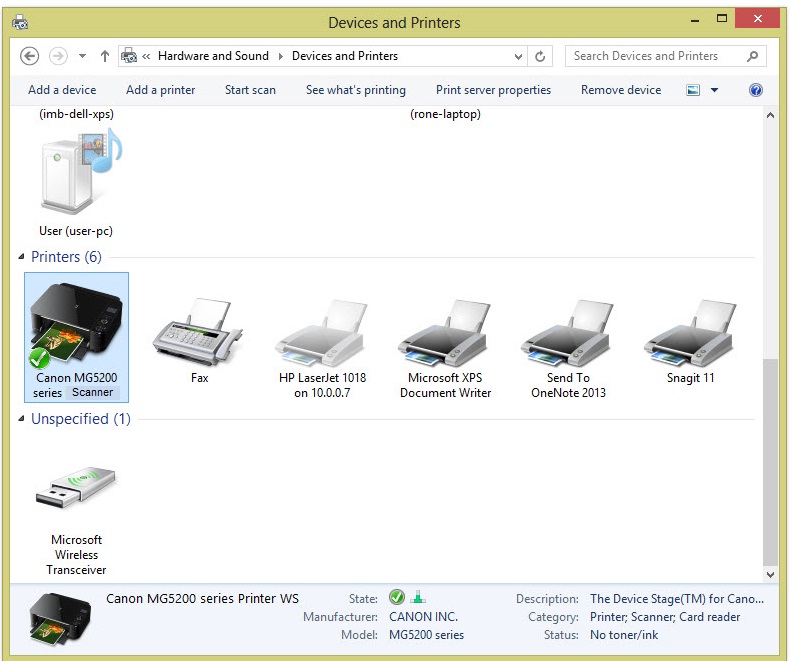Click See what's printing command

(355, 90)
